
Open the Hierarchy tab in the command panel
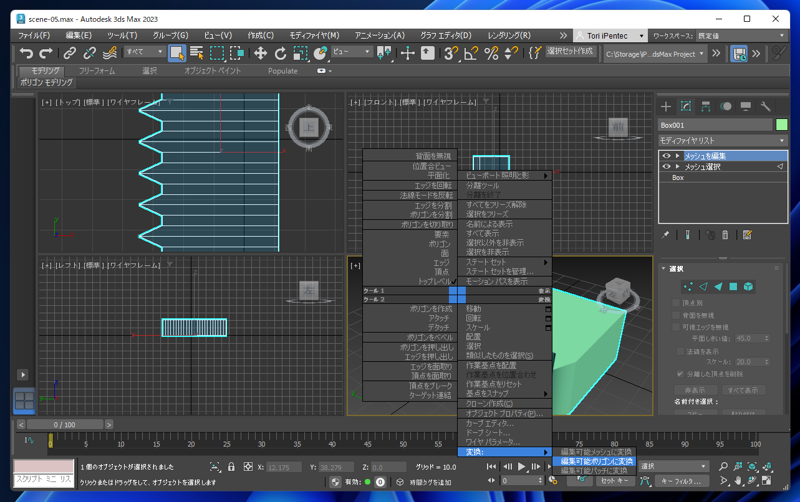tap(706, 107)
